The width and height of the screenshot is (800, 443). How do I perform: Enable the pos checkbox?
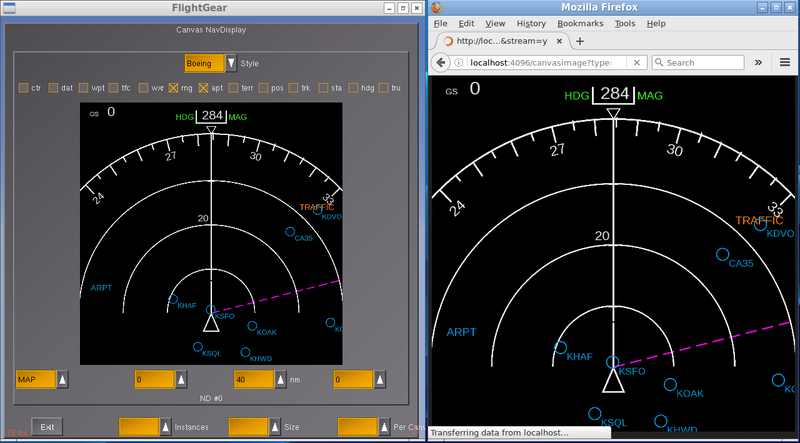click(263, 88)
